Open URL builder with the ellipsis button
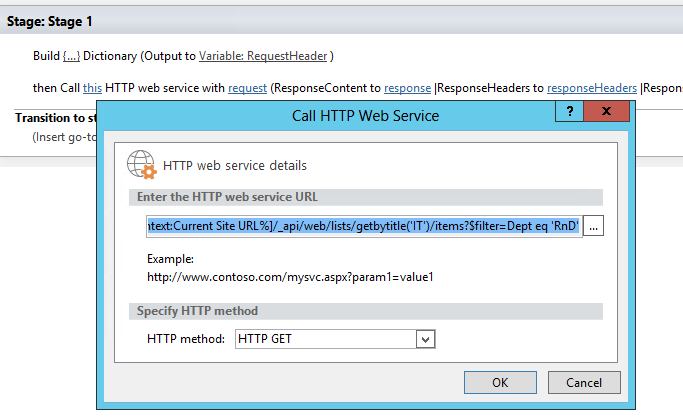The image size is (683, 417). point(594,227)
